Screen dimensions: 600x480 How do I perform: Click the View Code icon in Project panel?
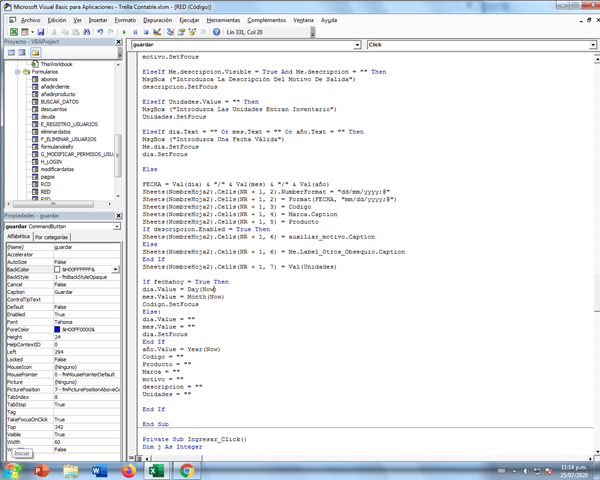tap(9, 53)
